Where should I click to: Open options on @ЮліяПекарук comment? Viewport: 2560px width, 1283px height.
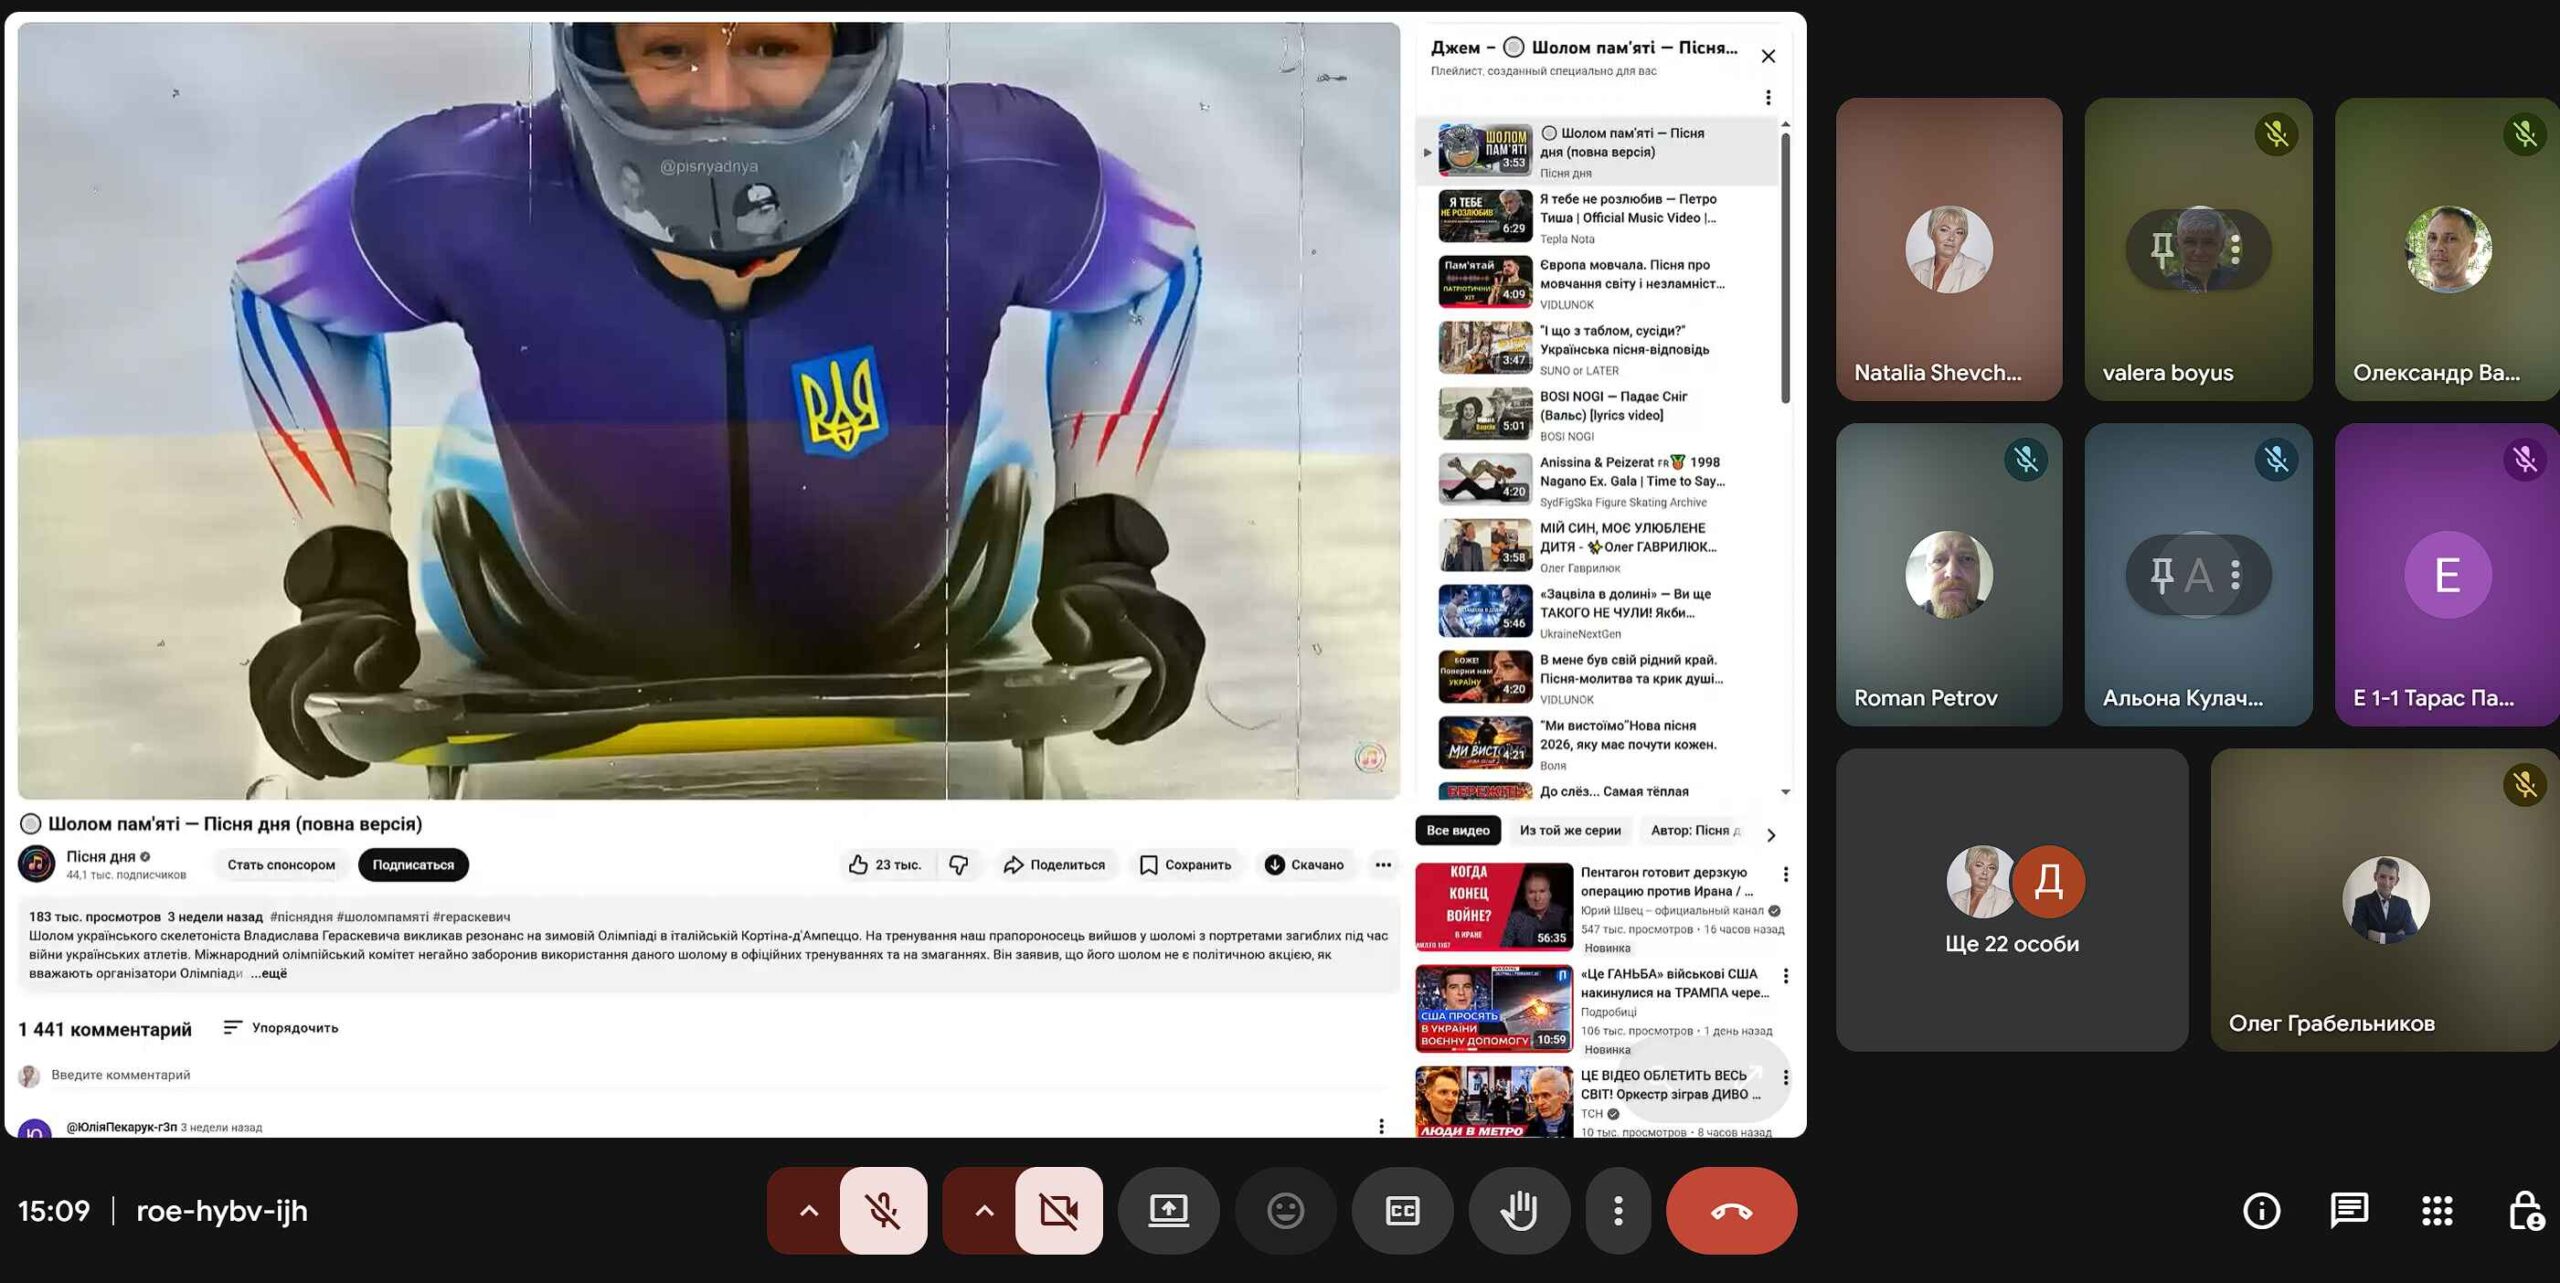tap(1381, 1126)
